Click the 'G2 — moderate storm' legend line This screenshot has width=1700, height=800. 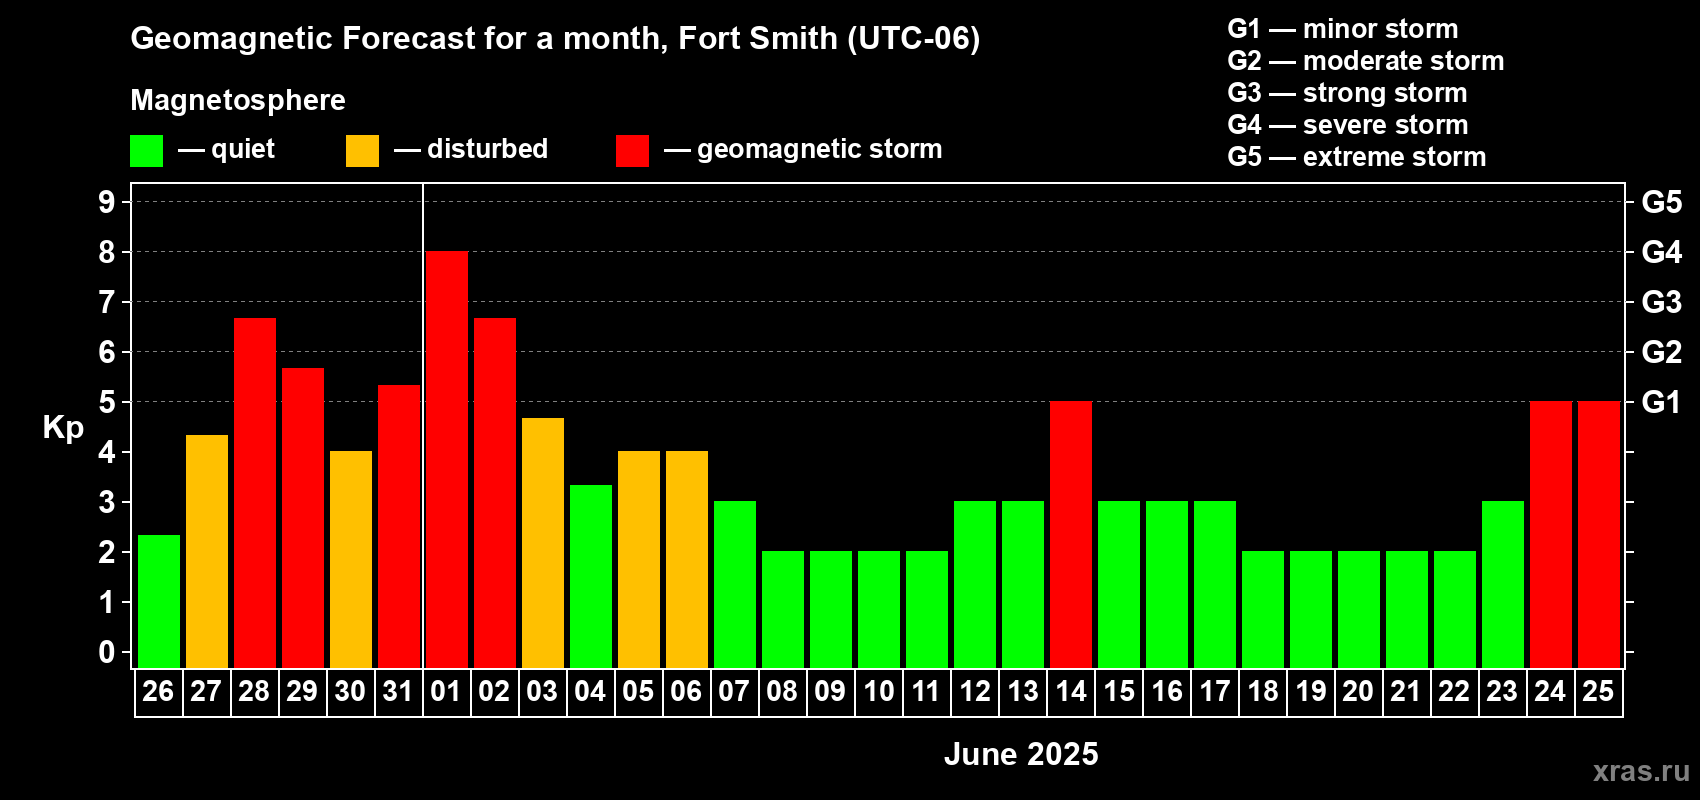click(1366, 61)
